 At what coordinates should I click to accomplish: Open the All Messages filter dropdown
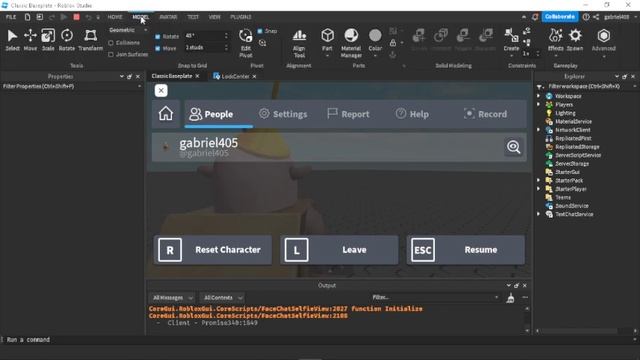click(x=172, y=298)
